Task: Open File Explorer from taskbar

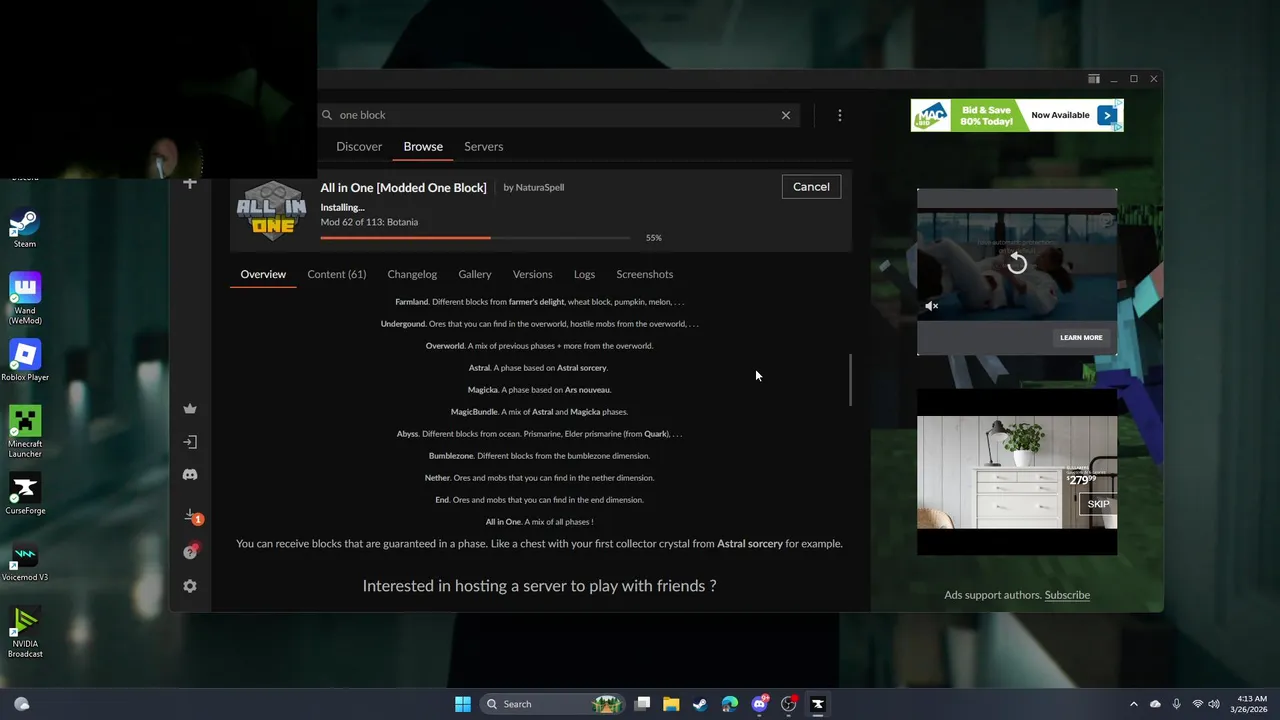Action: click(671, 704)
